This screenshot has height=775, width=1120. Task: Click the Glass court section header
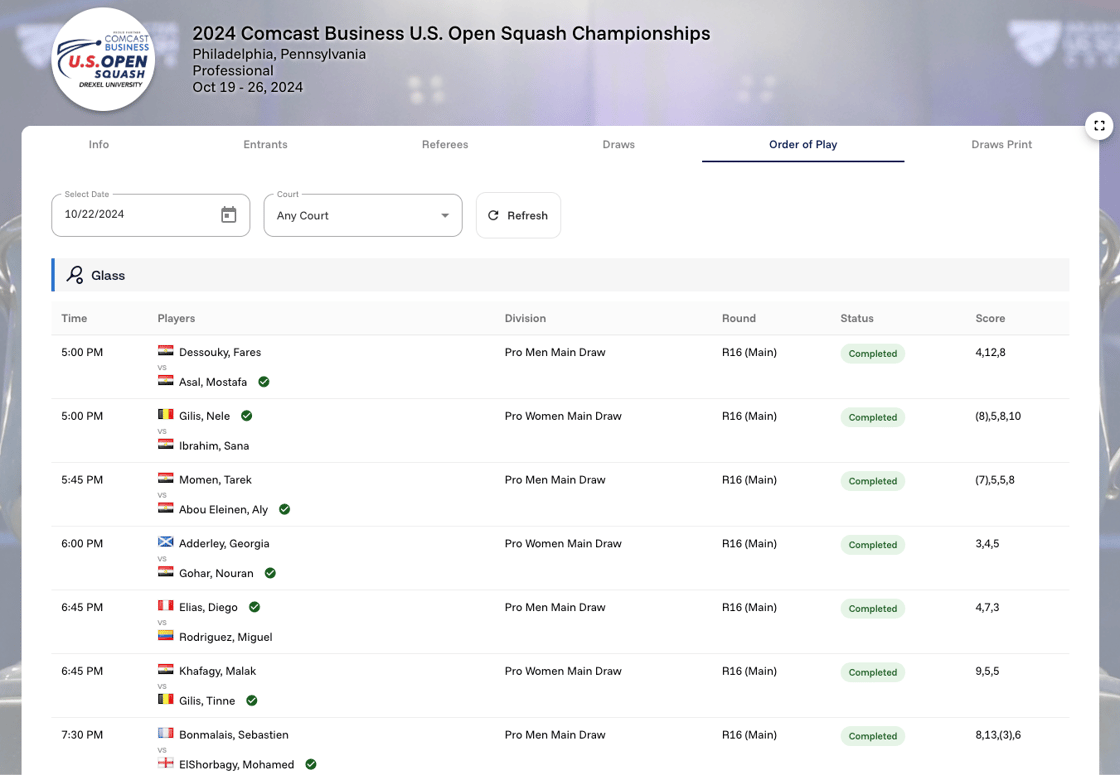click(560, 275)
